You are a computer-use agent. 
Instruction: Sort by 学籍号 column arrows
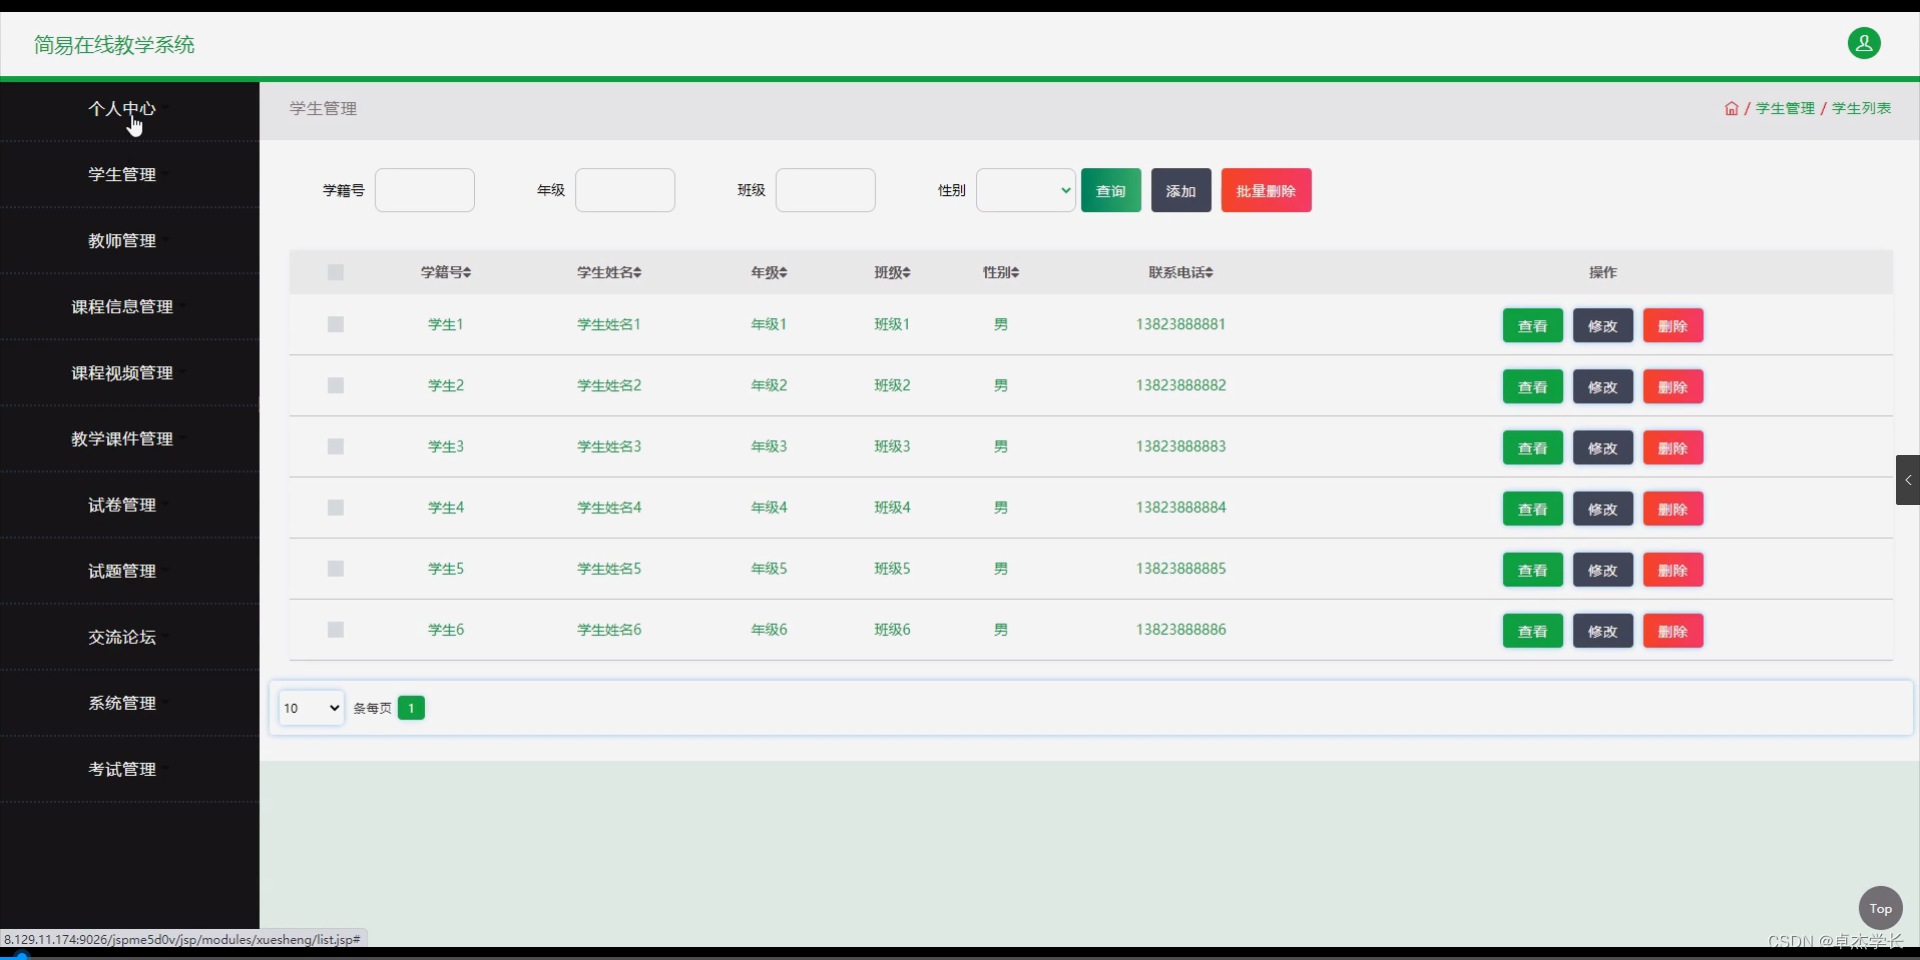[x=467, y=272]
